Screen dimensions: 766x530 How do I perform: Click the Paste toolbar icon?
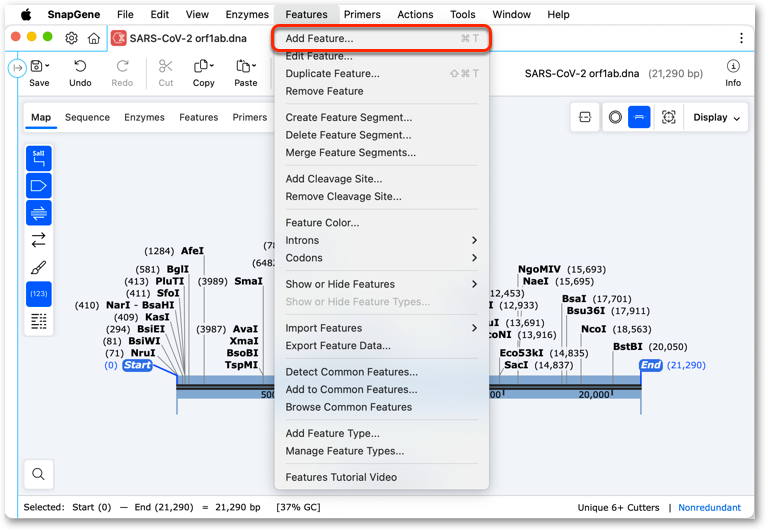(x=243, y=66)
